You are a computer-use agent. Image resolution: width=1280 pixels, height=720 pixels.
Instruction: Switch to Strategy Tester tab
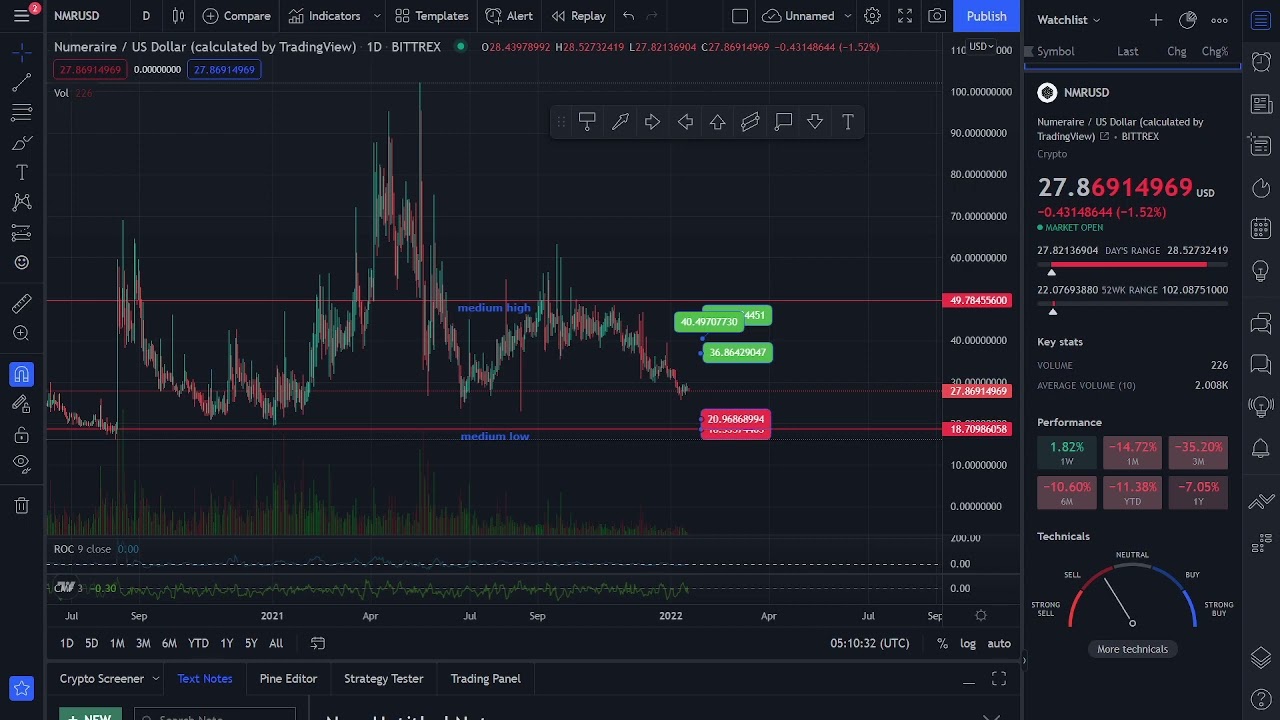pyautogui.click(x=383, y=679)
